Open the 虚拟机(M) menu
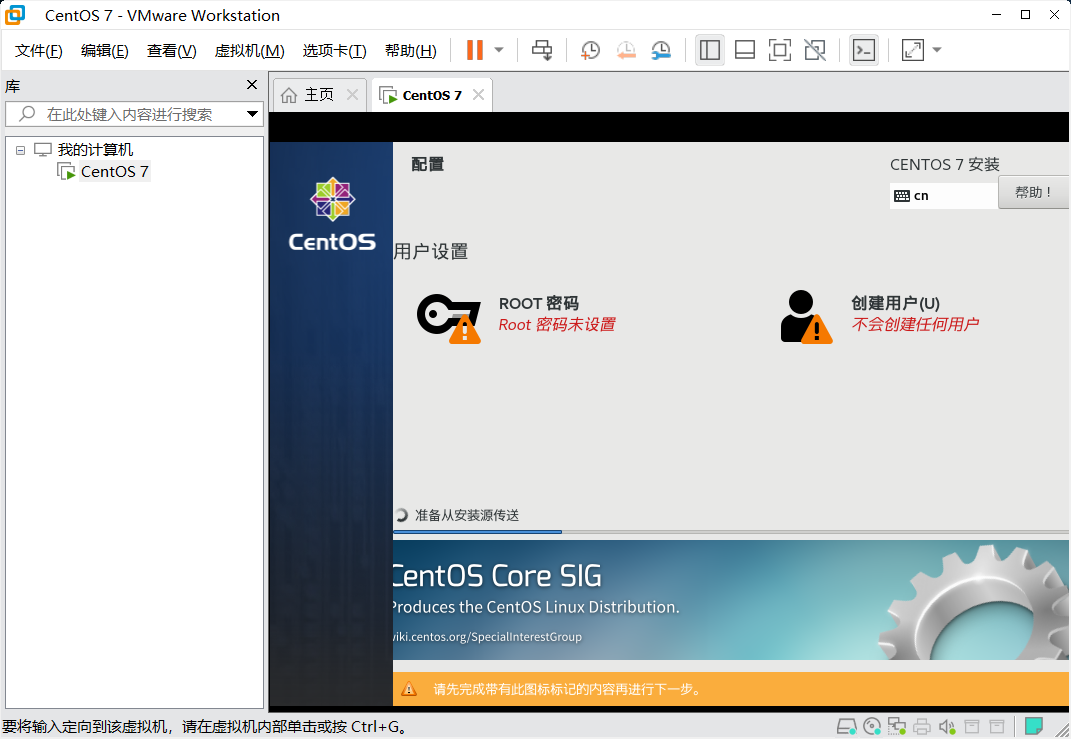The height and width of the screenshot is (739, 1071). (x=249, y=51)
